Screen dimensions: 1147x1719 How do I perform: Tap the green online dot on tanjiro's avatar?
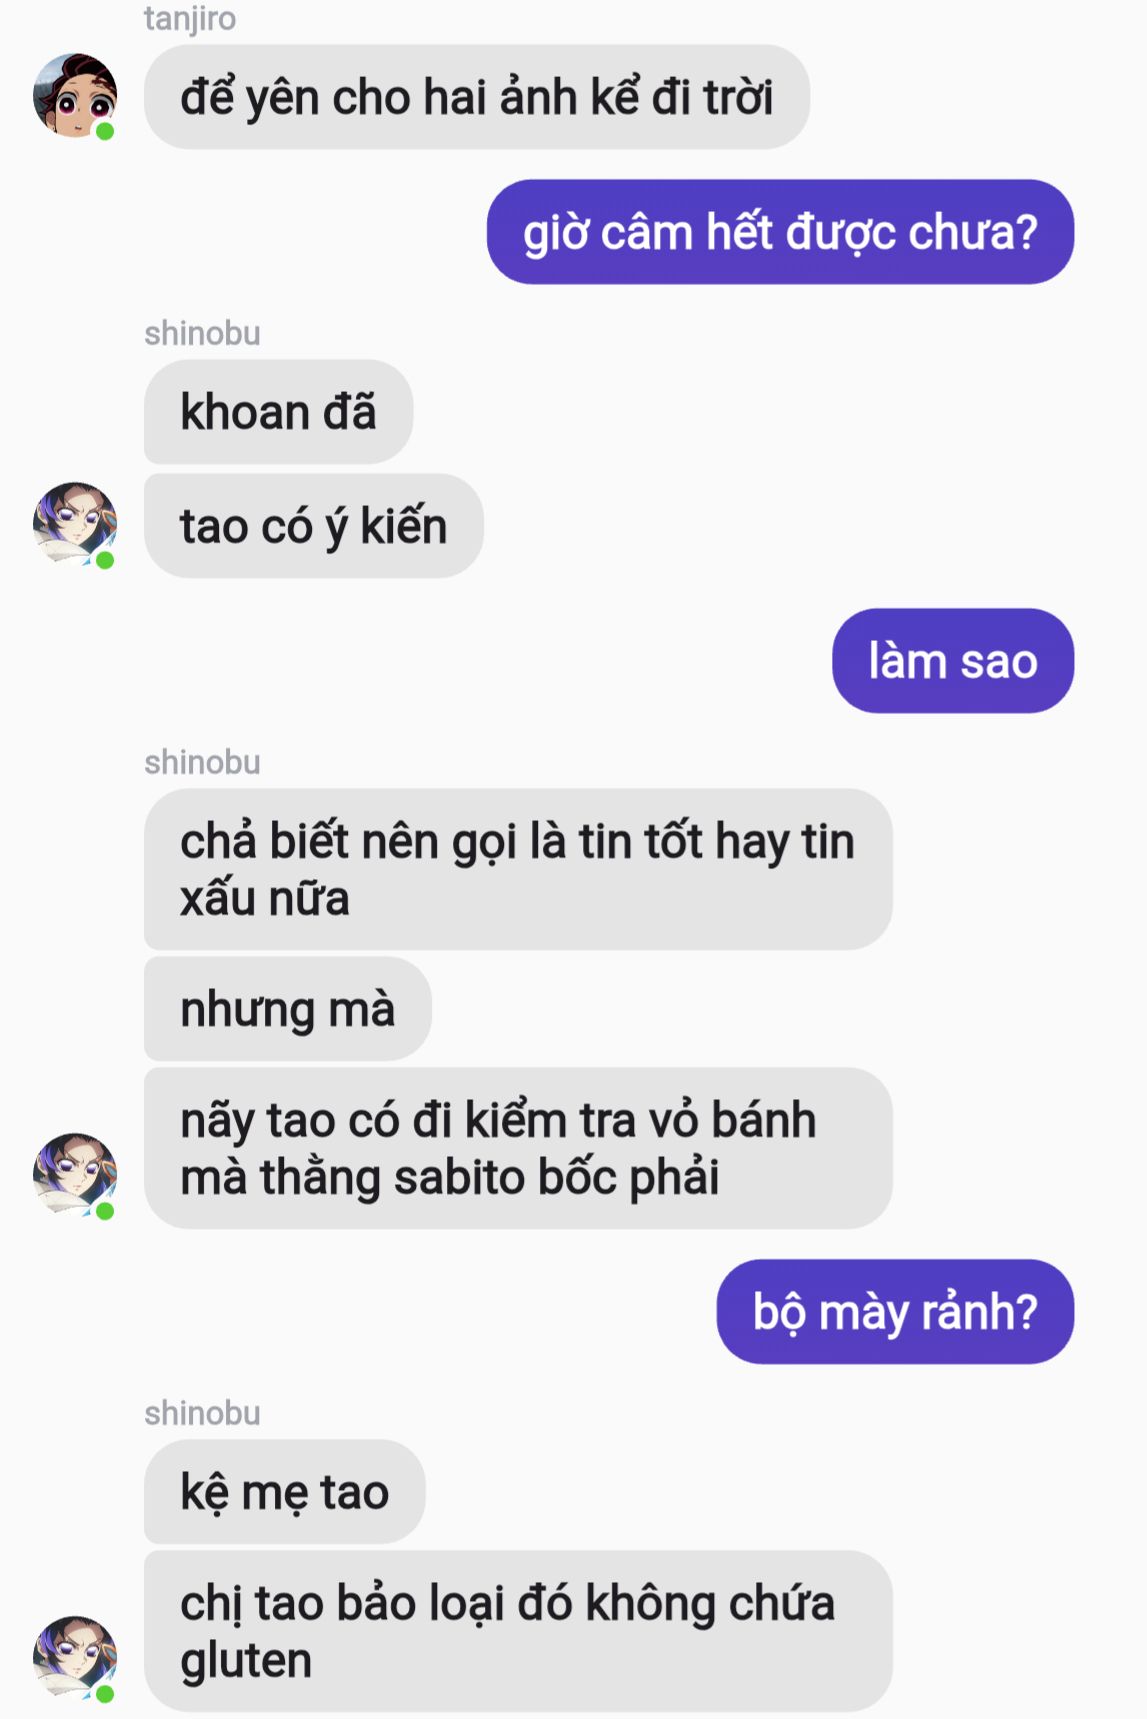pos(105,131)
